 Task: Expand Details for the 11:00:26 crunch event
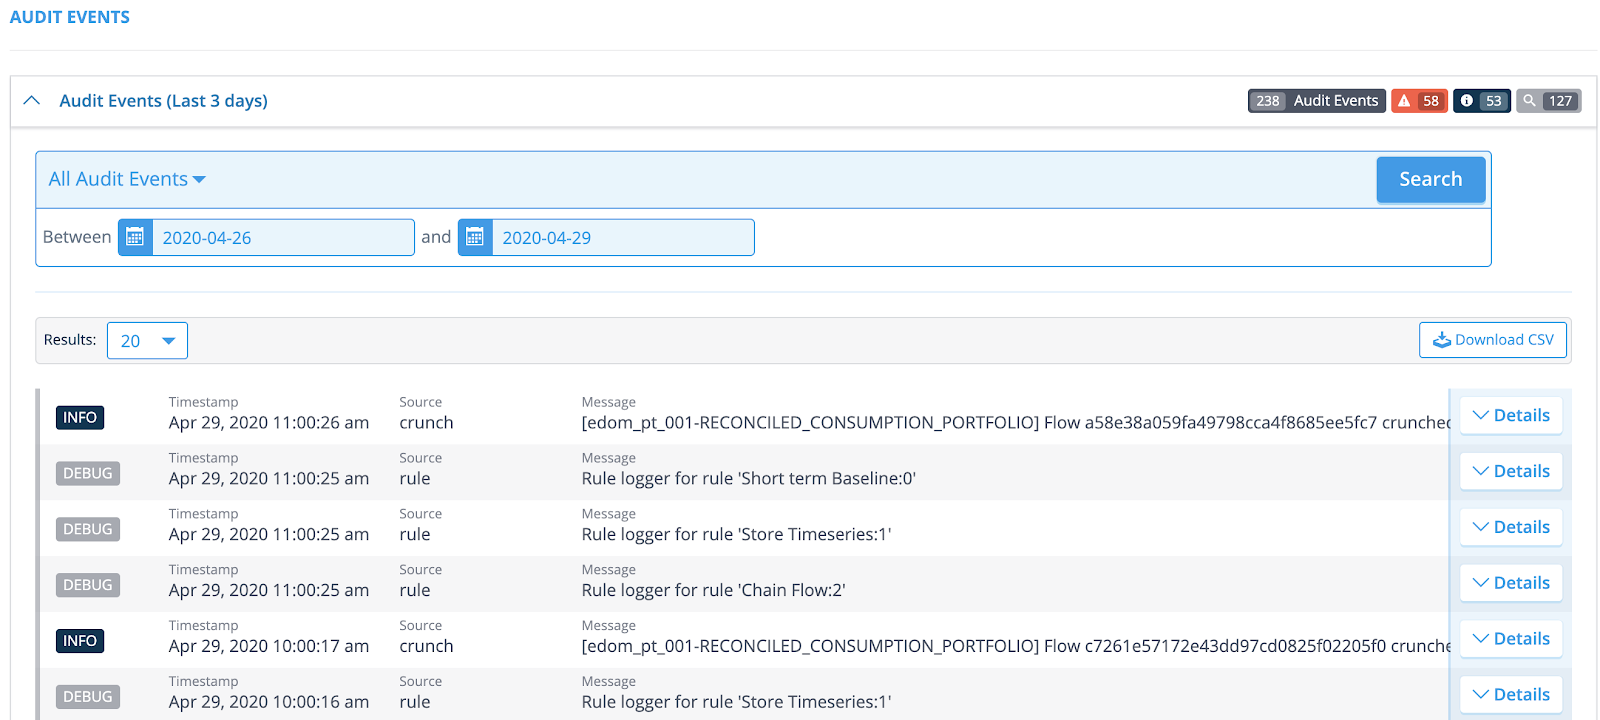pos(1511,416)
